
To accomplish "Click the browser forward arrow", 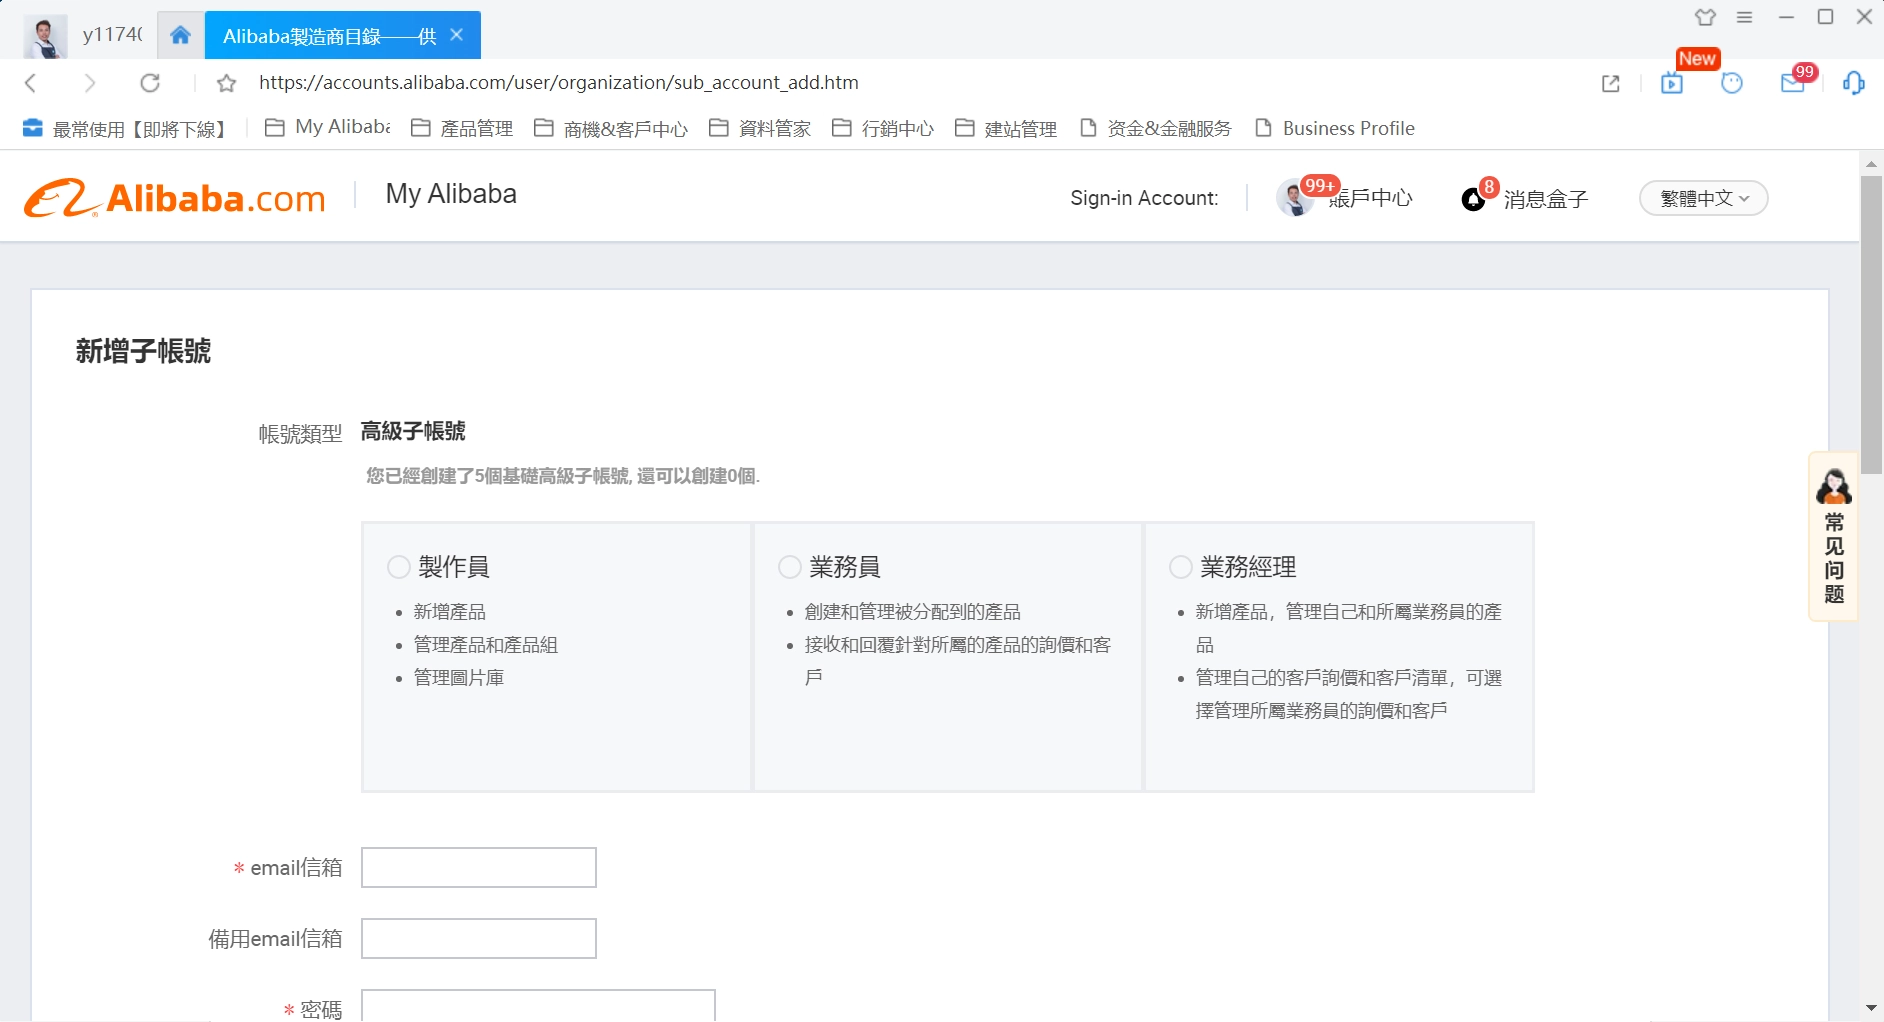I will tap(90, 83).
